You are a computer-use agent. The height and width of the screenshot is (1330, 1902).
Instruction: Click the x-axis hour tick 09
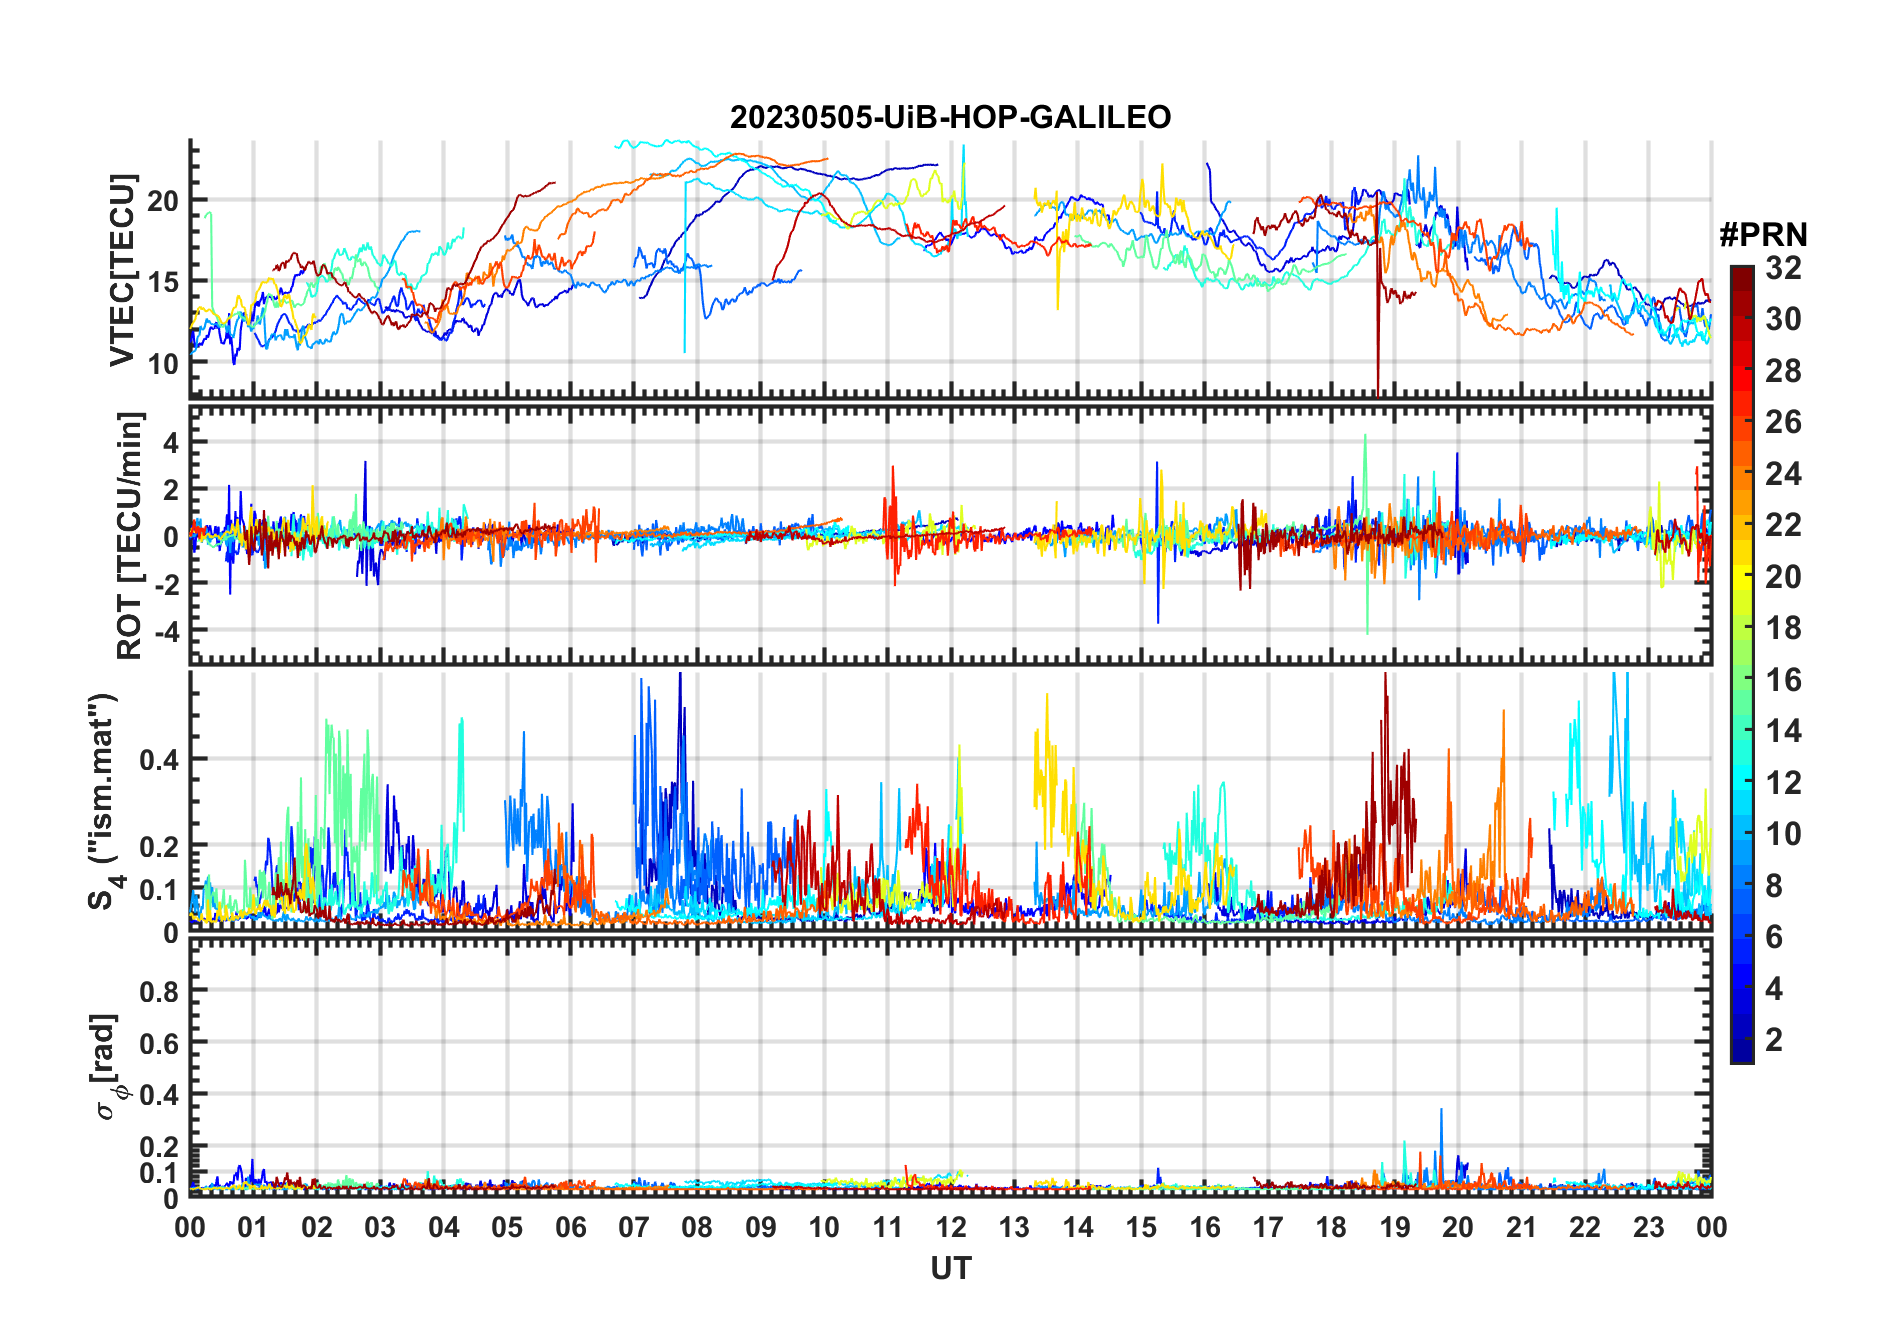761,1227
